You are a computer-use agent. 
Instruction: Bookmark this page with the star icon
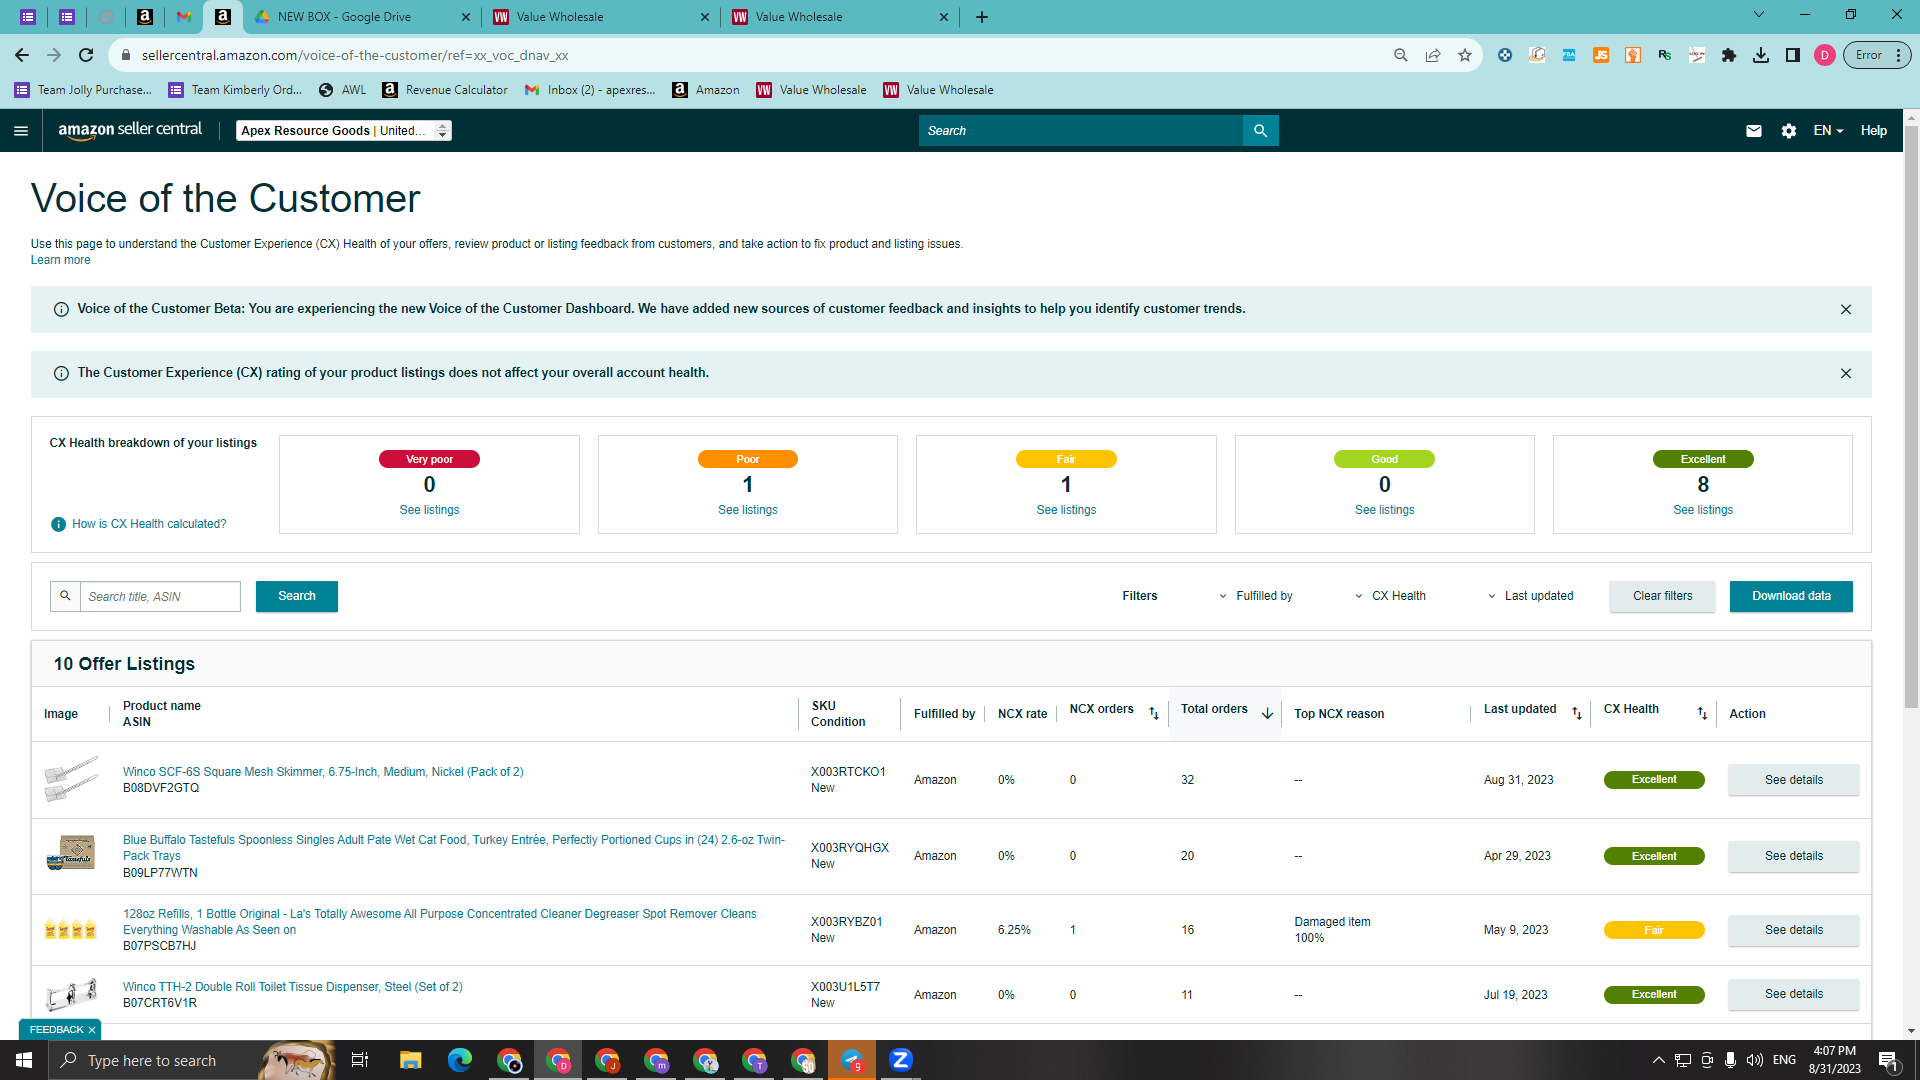[1465, 55]
